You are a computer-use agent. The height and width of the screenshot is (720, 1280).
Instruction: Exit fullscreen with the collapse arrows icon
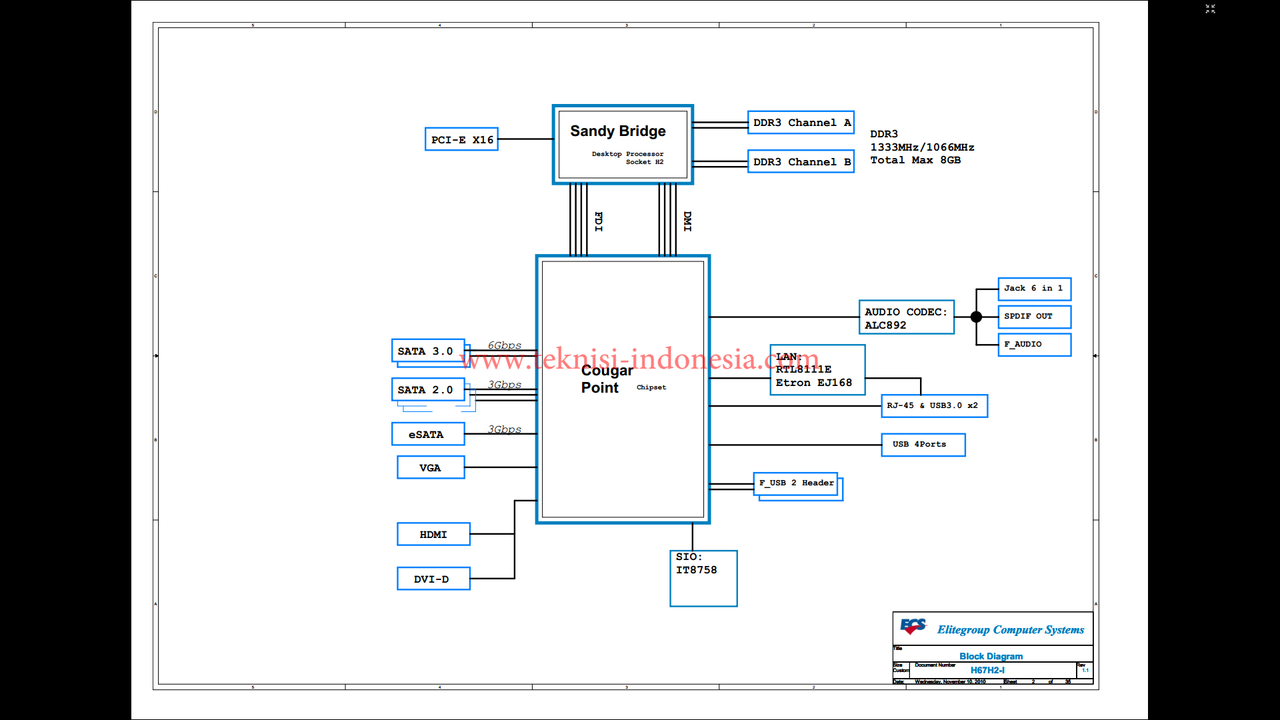(1210, 9)
